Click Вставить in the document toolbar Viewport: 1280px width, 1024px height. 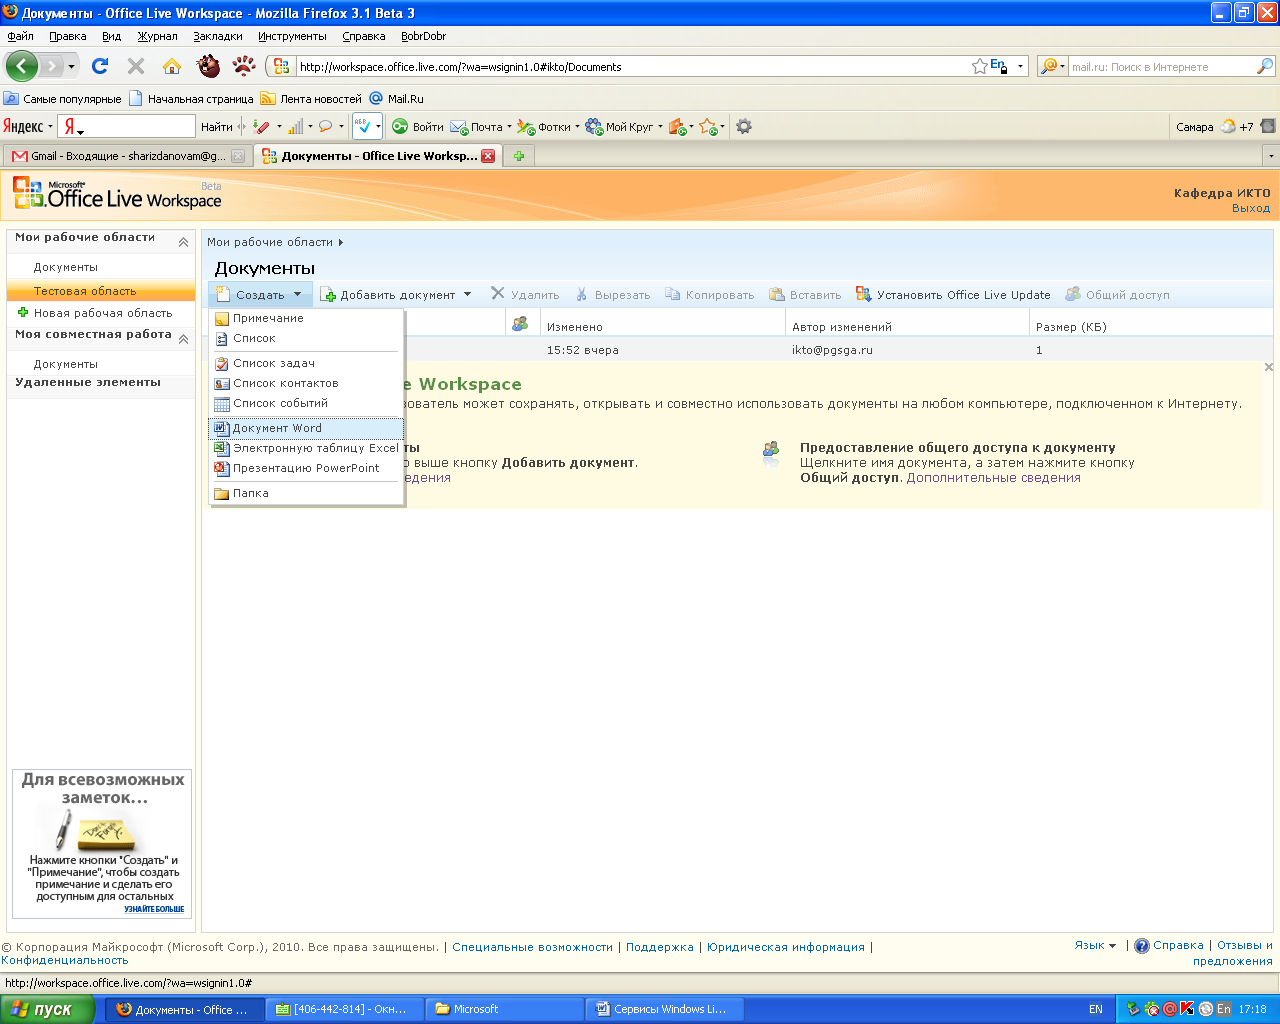(805, 295)
